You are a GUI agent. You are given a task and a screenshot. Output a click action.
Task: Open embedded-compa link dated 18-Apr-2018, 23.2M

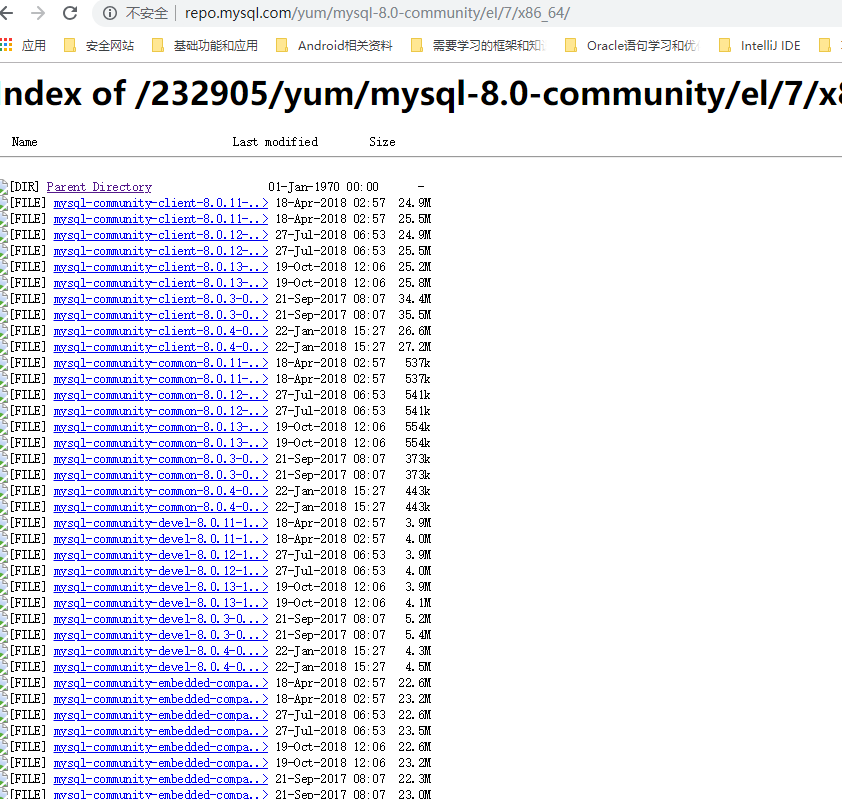point(161,699)
